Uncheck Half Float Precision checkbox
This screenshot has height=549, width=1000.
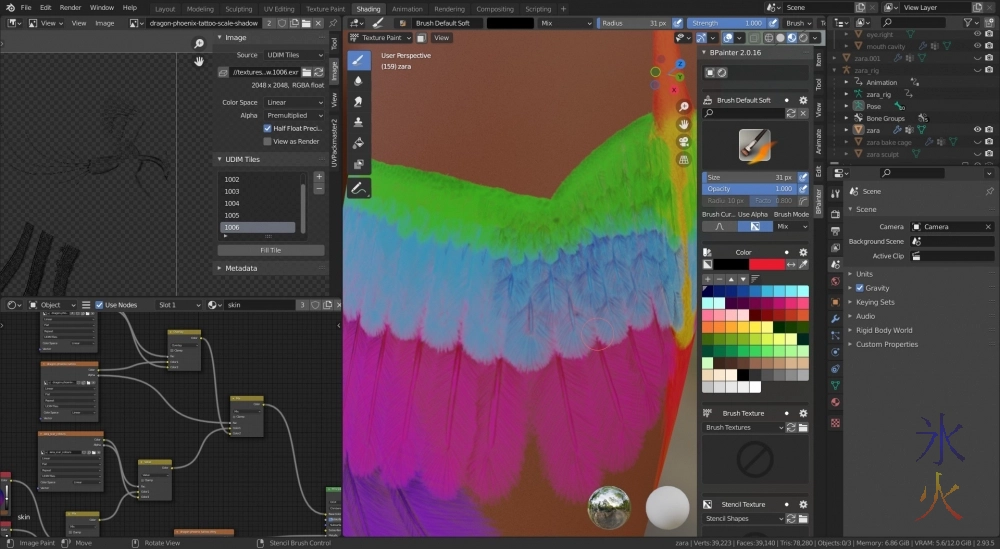pos(267,128)
